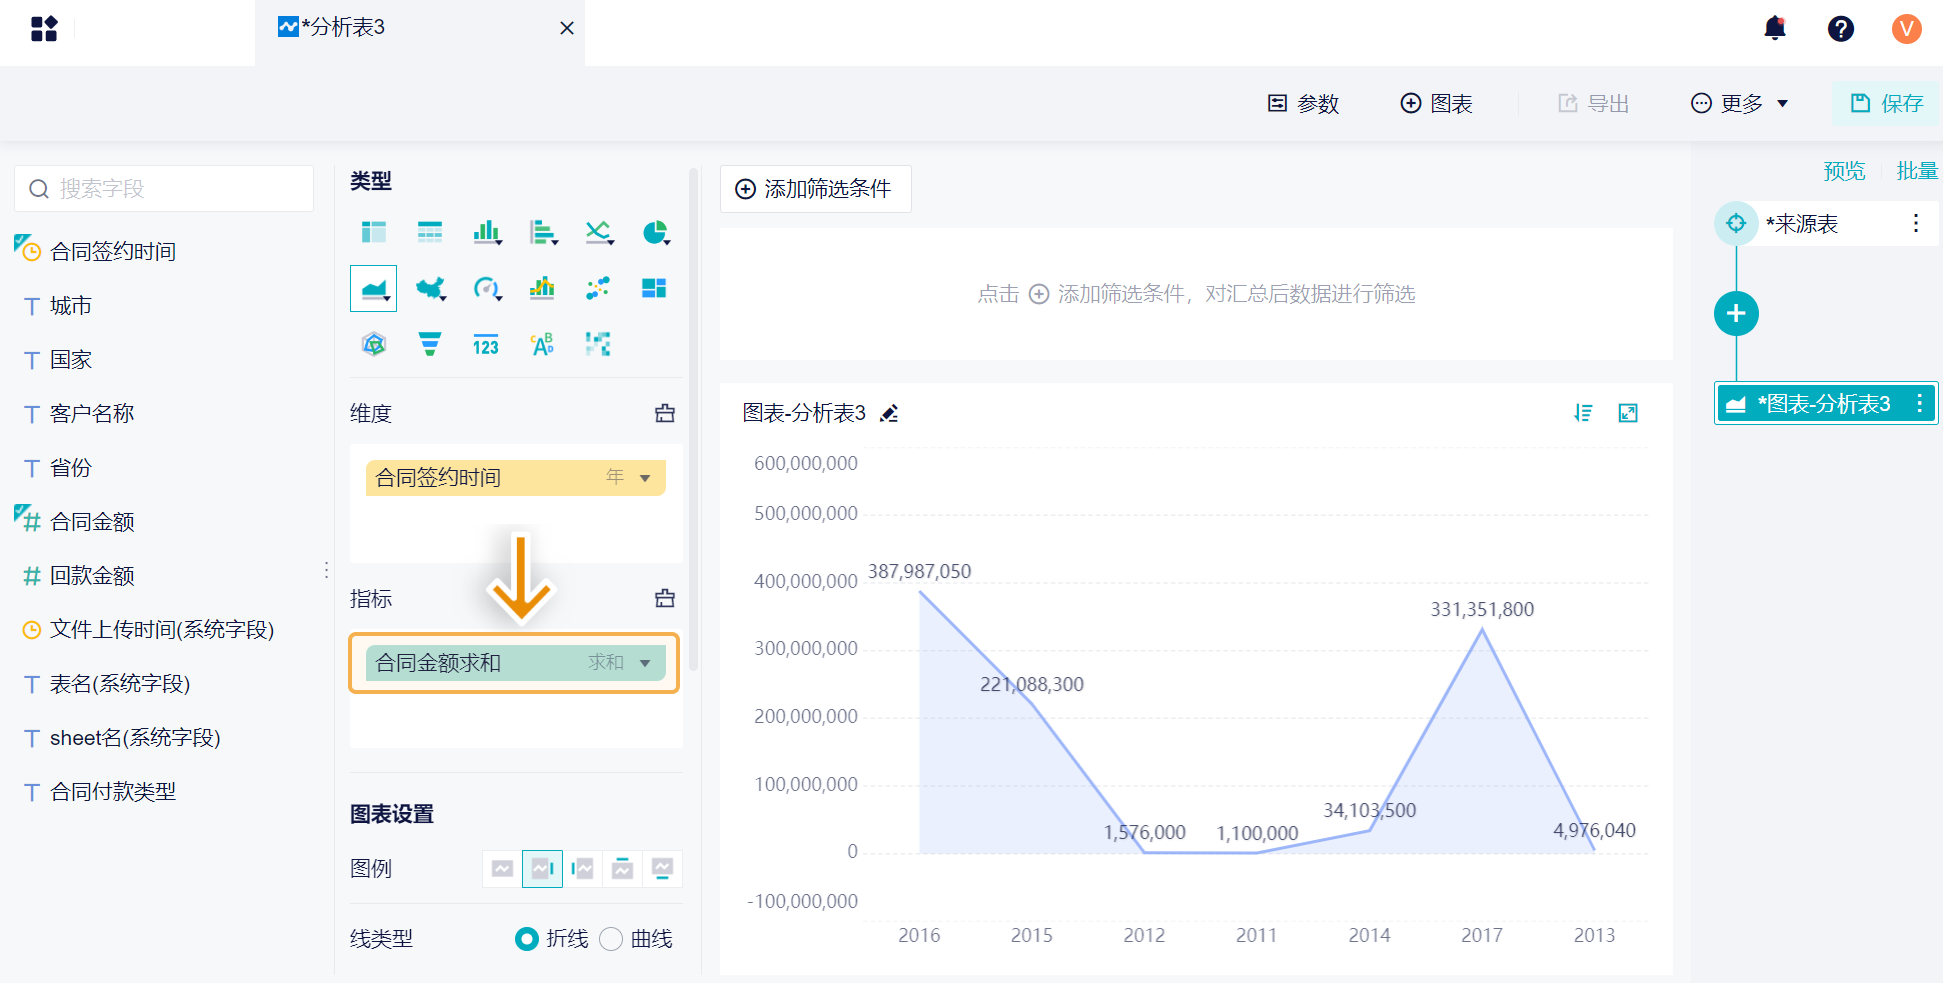1943x983 pixels.
Task: Open the help question mark
Action: click(1841, 28)
